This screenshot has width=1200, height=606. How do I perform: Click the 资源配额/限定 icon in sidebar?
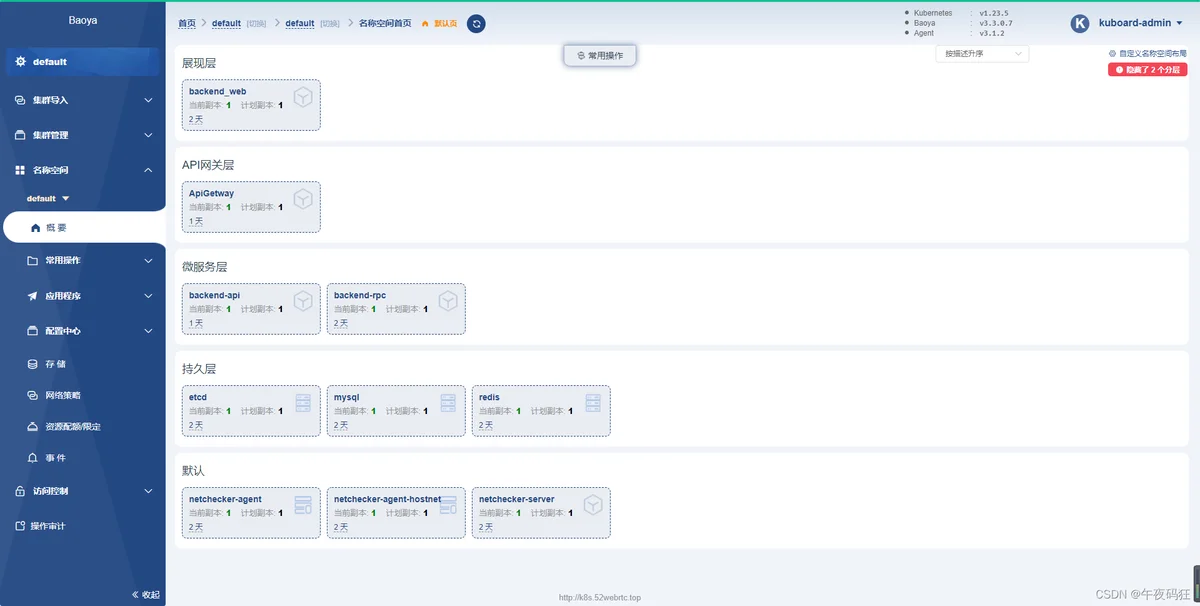coord(34,427)
